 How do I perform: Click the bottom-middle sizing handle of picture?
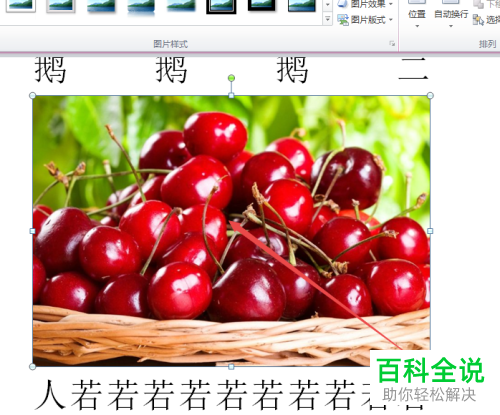pyautogui.click(x=231, y=367)
